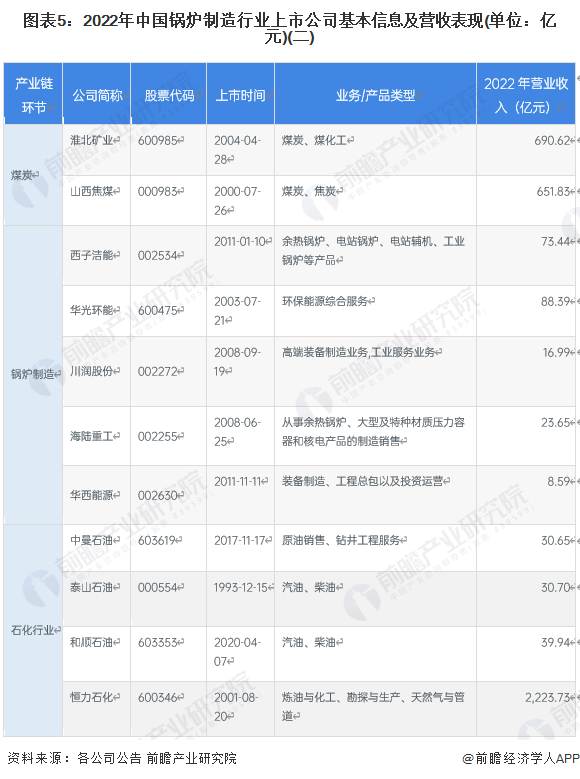The height and width of the screenshot is (779, 580).
Task: Select stock code 600475
Action: [158, 311]
